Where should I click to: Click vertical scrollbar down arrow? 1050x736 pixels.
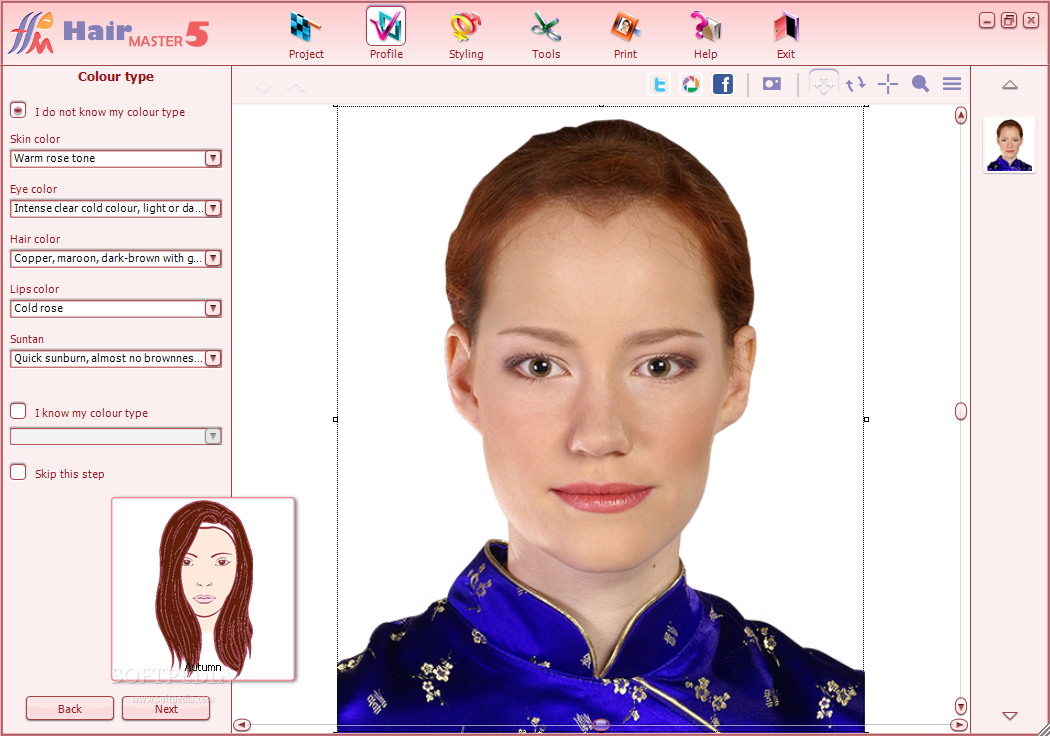[961, 706]
